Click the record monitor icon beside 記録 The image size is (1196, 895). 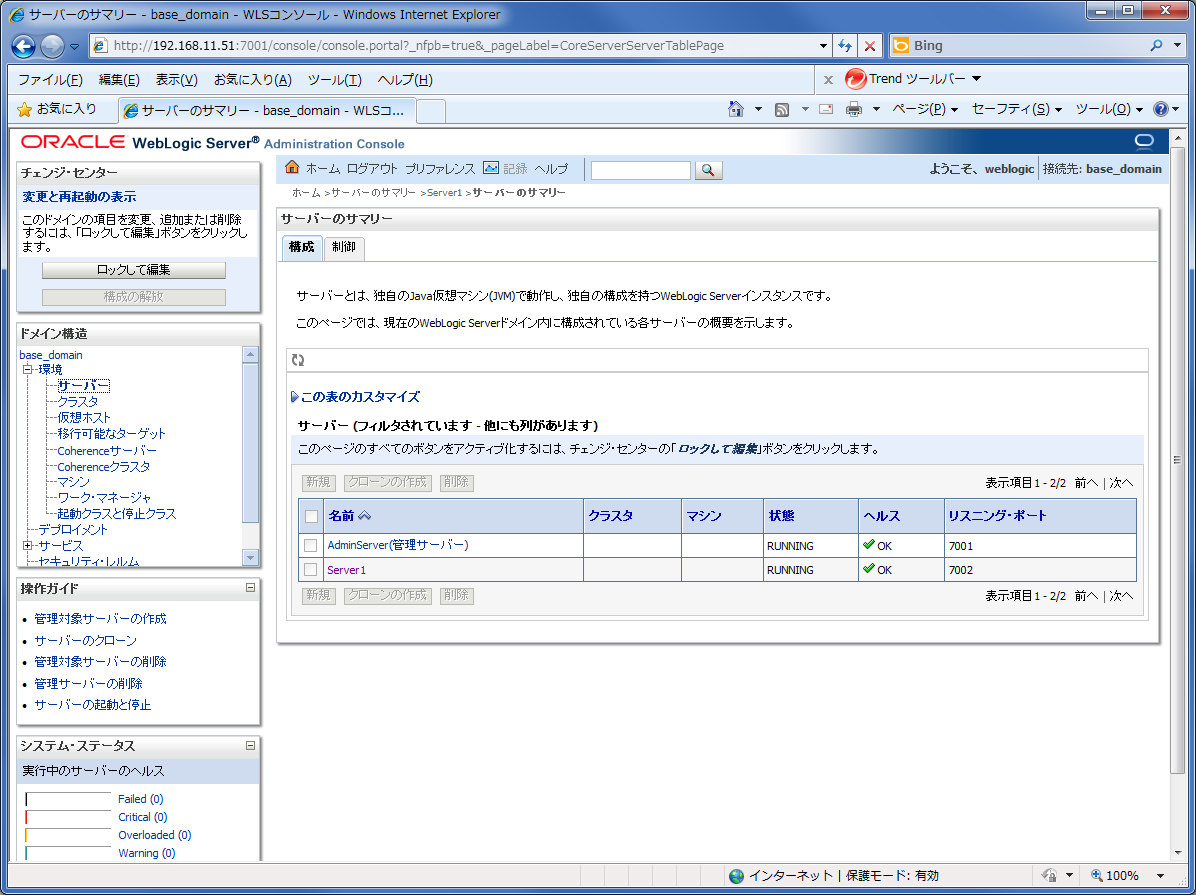491,168
